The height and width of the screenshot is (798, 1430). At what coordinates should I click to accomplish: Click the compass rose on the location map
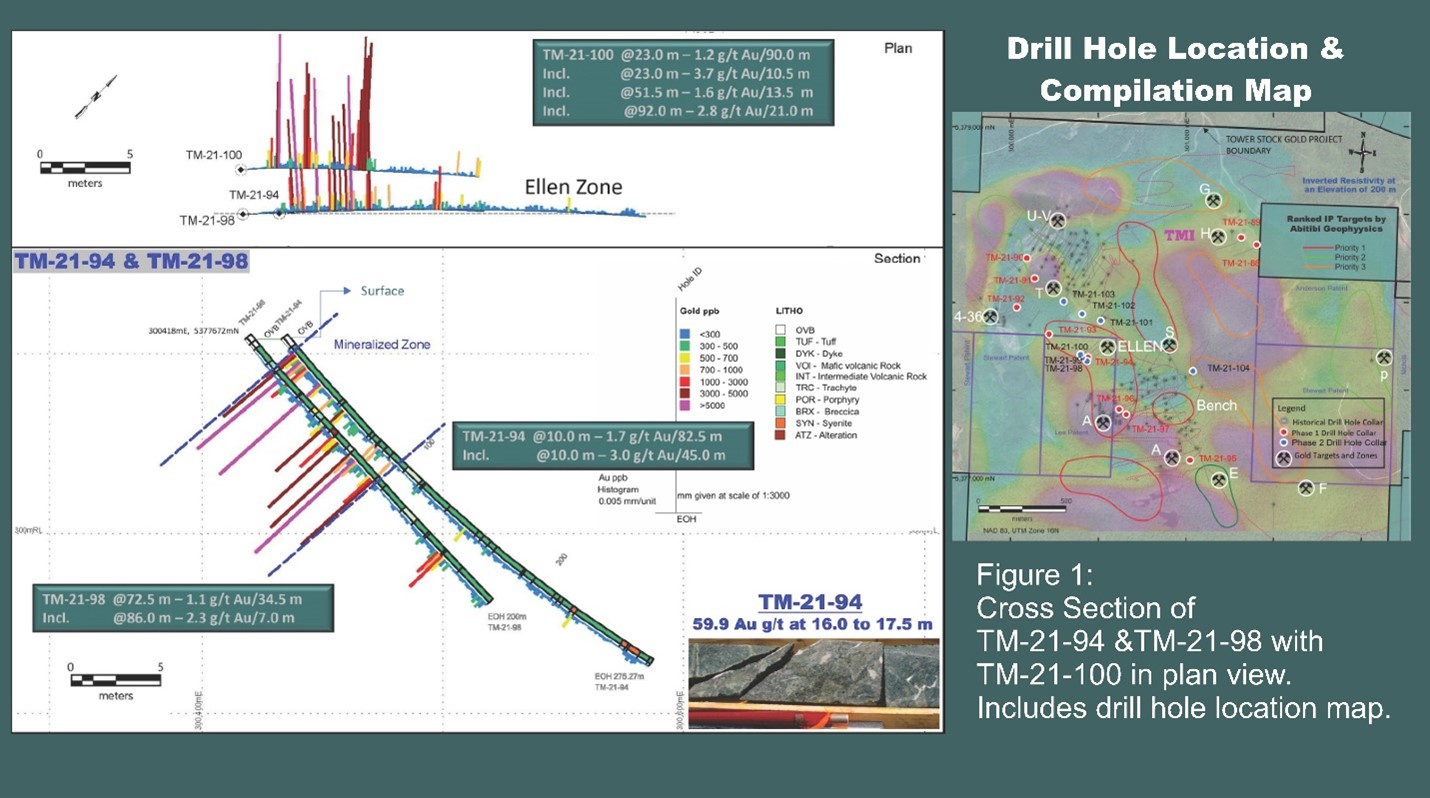click(x=1362, y=150)
